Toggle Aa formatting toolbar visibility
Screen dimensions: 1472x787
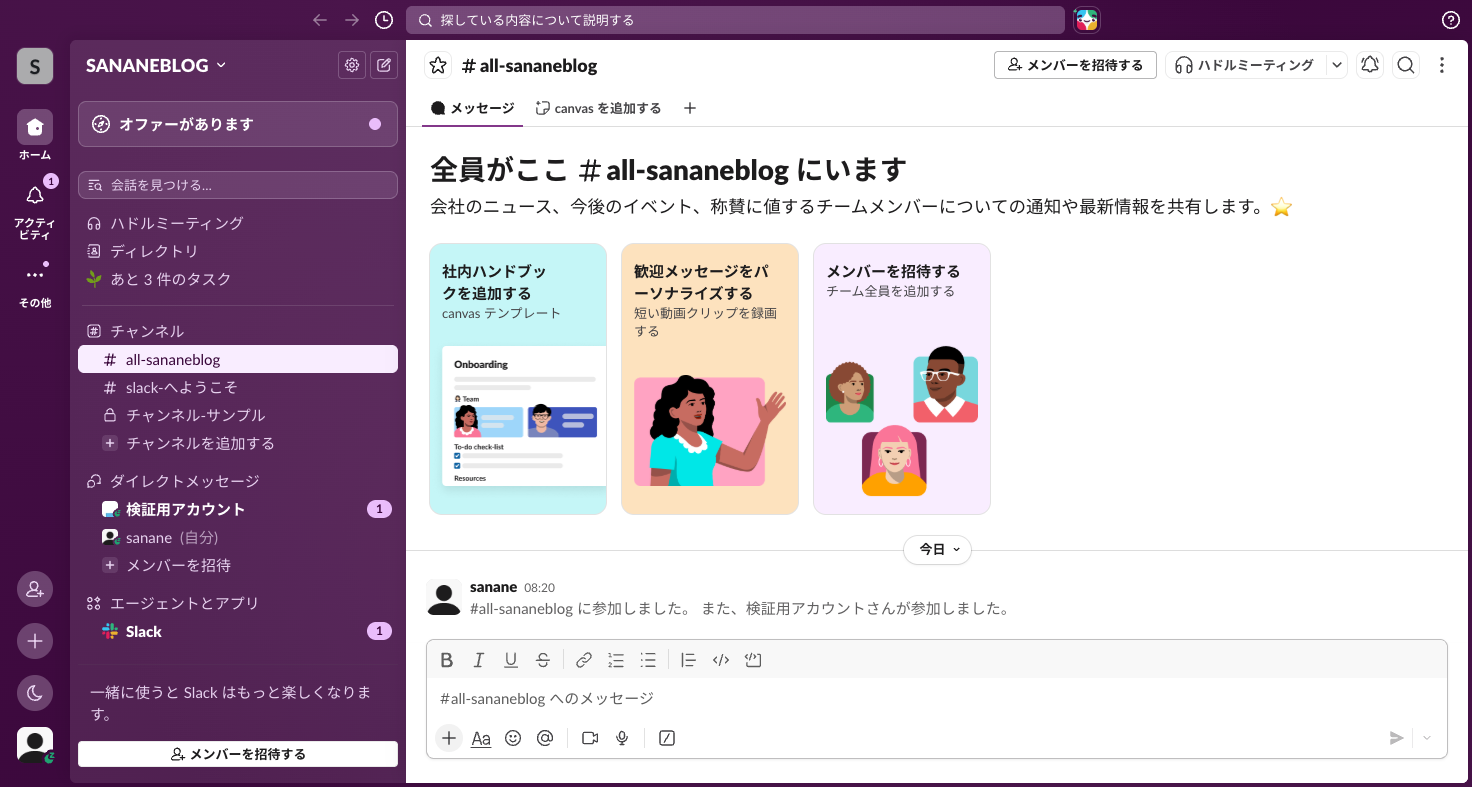point(481,738)
